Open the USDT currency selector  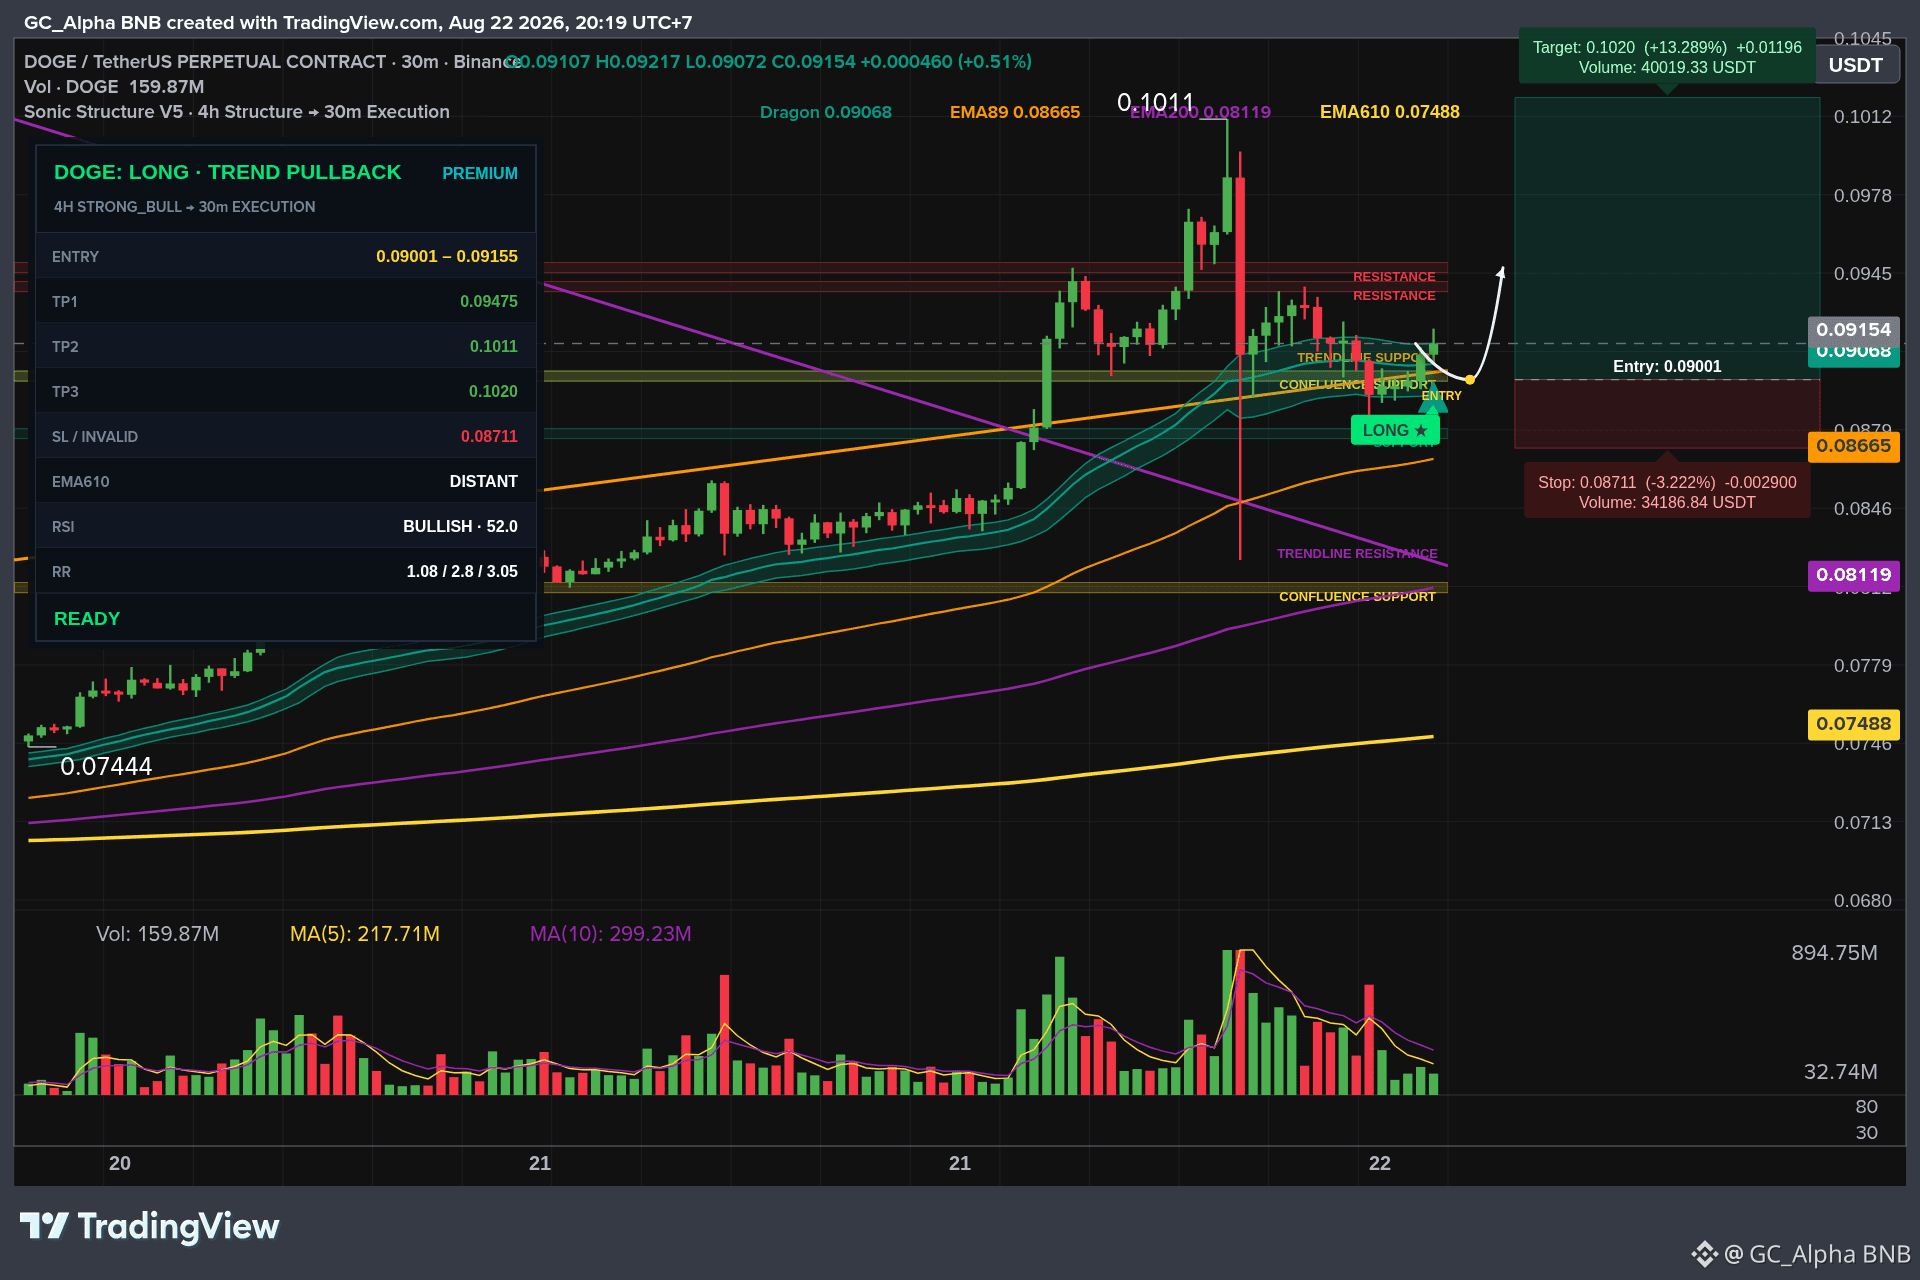point(1856,65)
